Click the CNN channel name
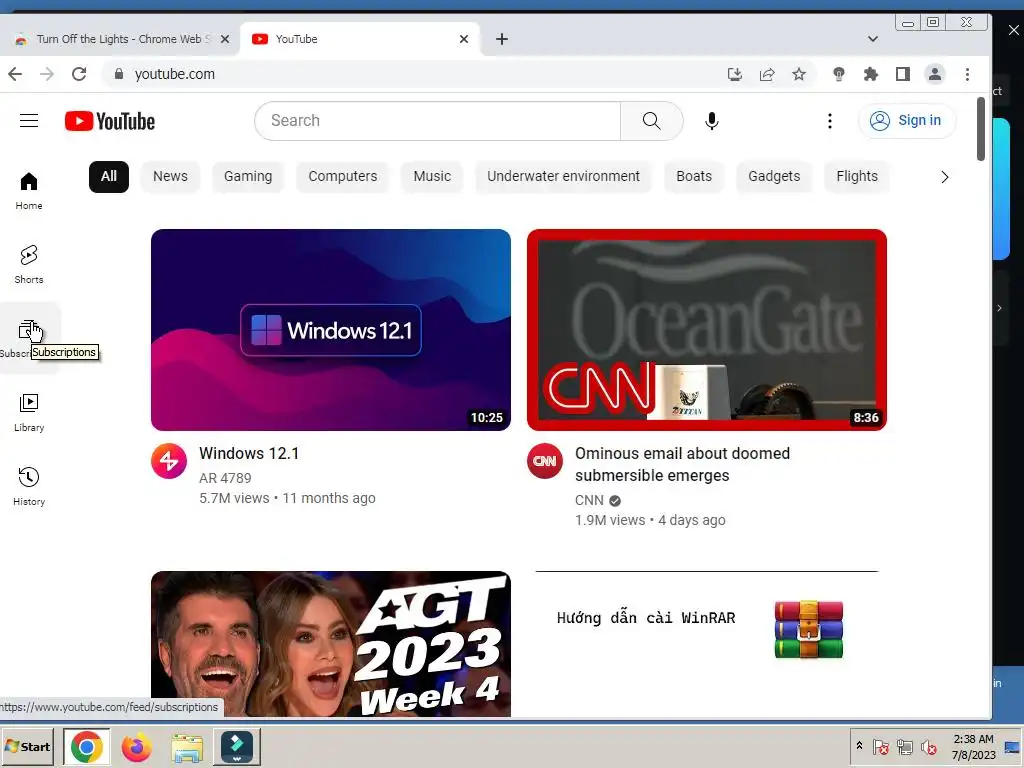This screenshot has height=768, width=1024. pos(589,501)
